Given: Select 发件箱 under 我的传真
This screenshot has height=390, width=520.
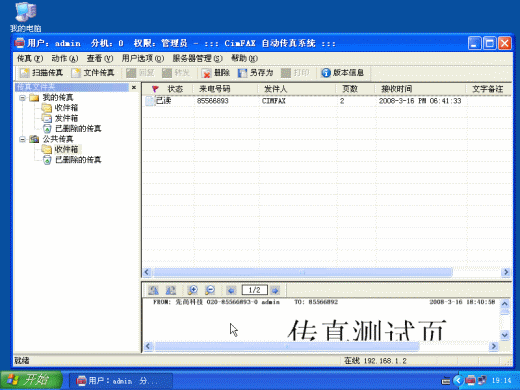Looking at the screenshot, I should click(x=66, y=118).
